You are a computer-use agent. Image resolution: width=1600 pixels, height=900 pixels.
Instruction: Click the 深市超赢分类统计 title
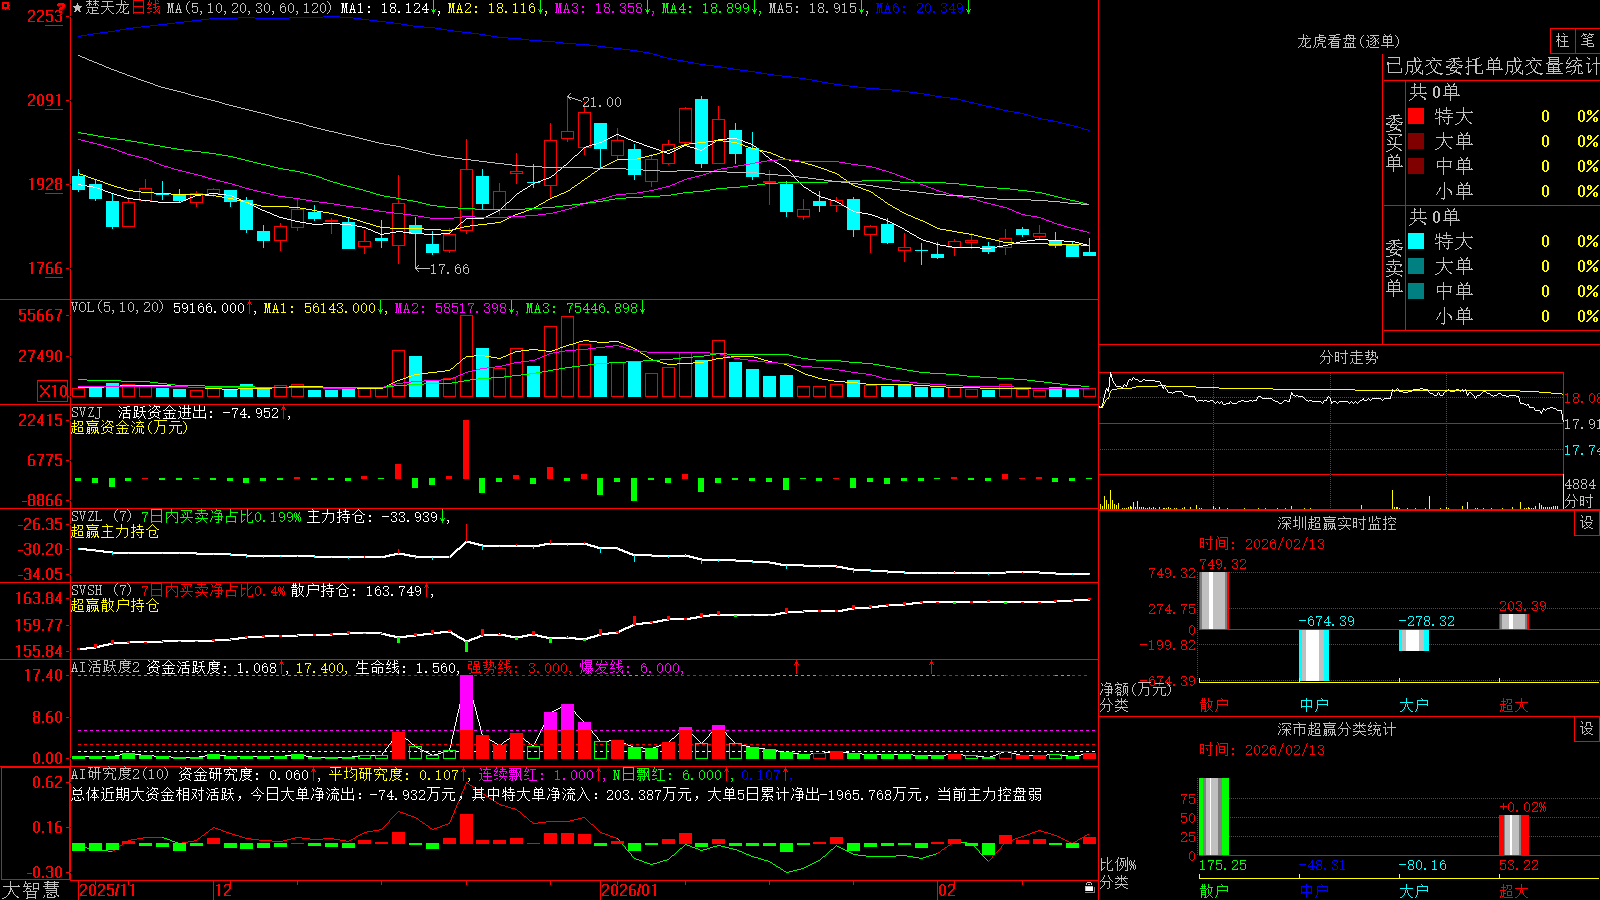click(1337, 729)
